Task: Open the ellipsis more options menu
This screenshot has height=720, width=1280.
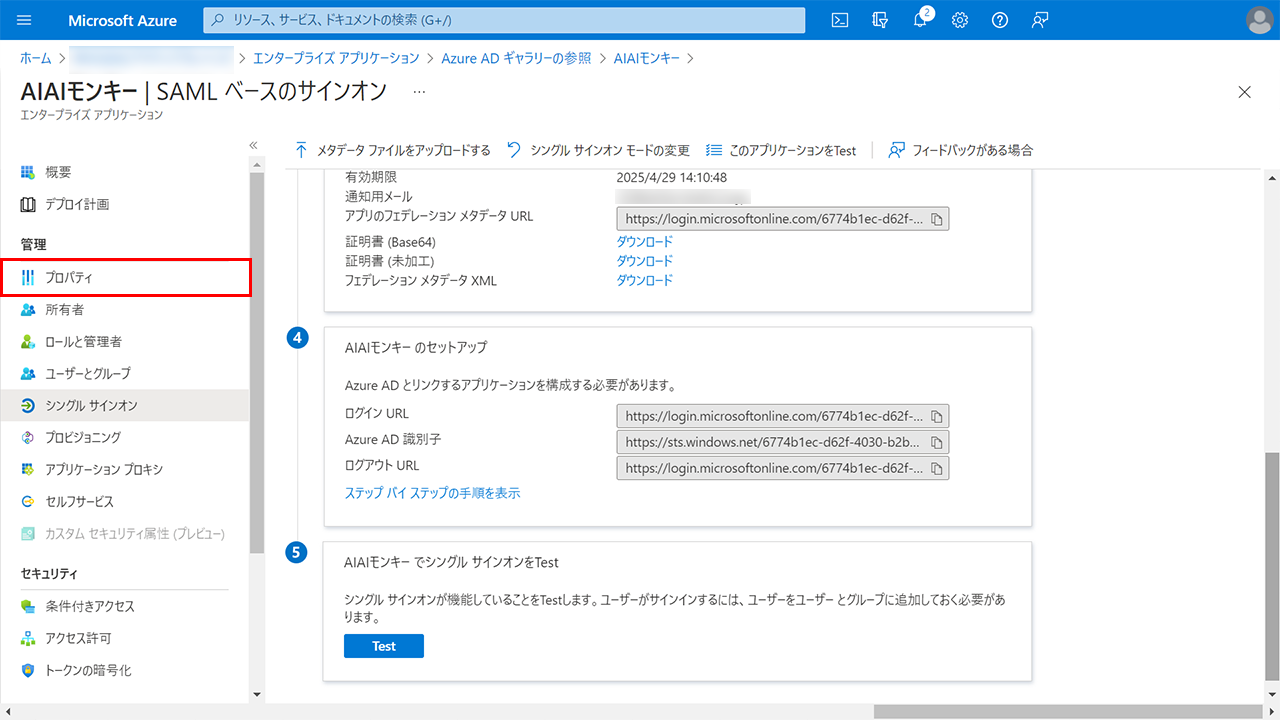Action: tap(419, 91)
